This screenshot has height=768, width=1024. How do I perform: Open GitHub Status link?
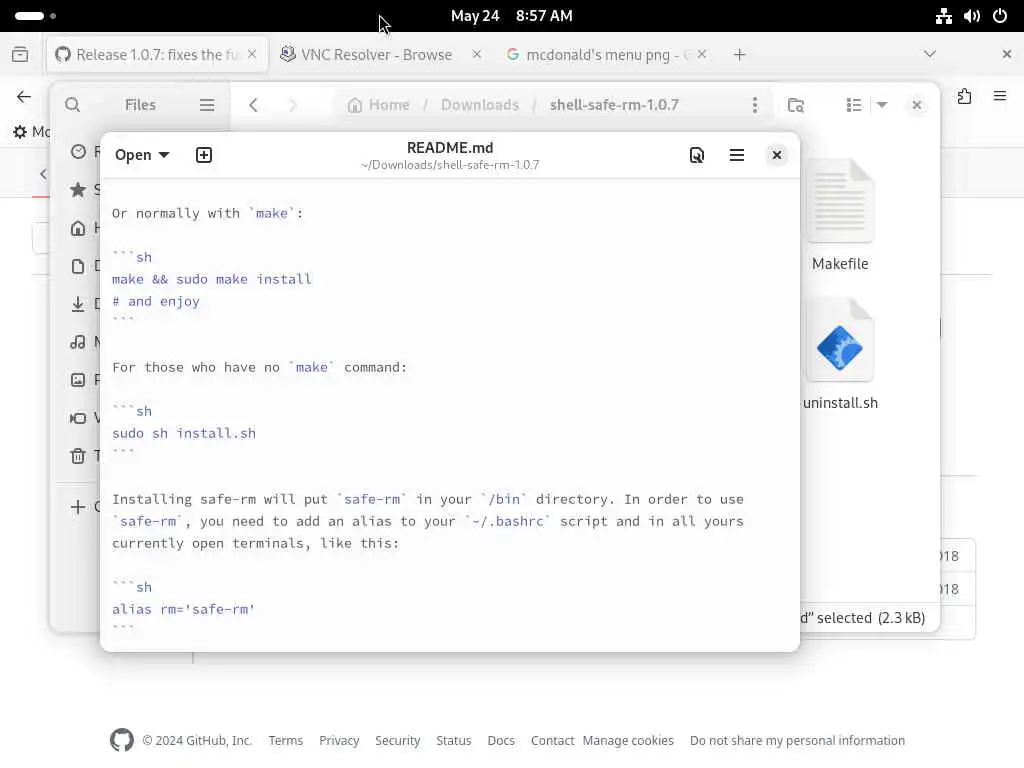(454, 741)
